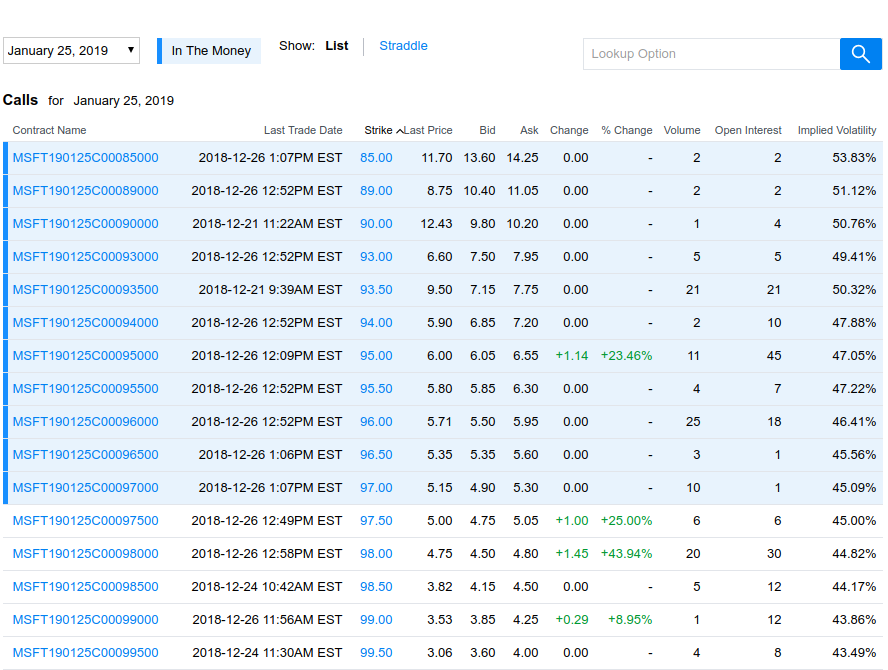Open contract MSFT190125C00099500
This screenshot has height=670, width=888.
coord(86,652)
